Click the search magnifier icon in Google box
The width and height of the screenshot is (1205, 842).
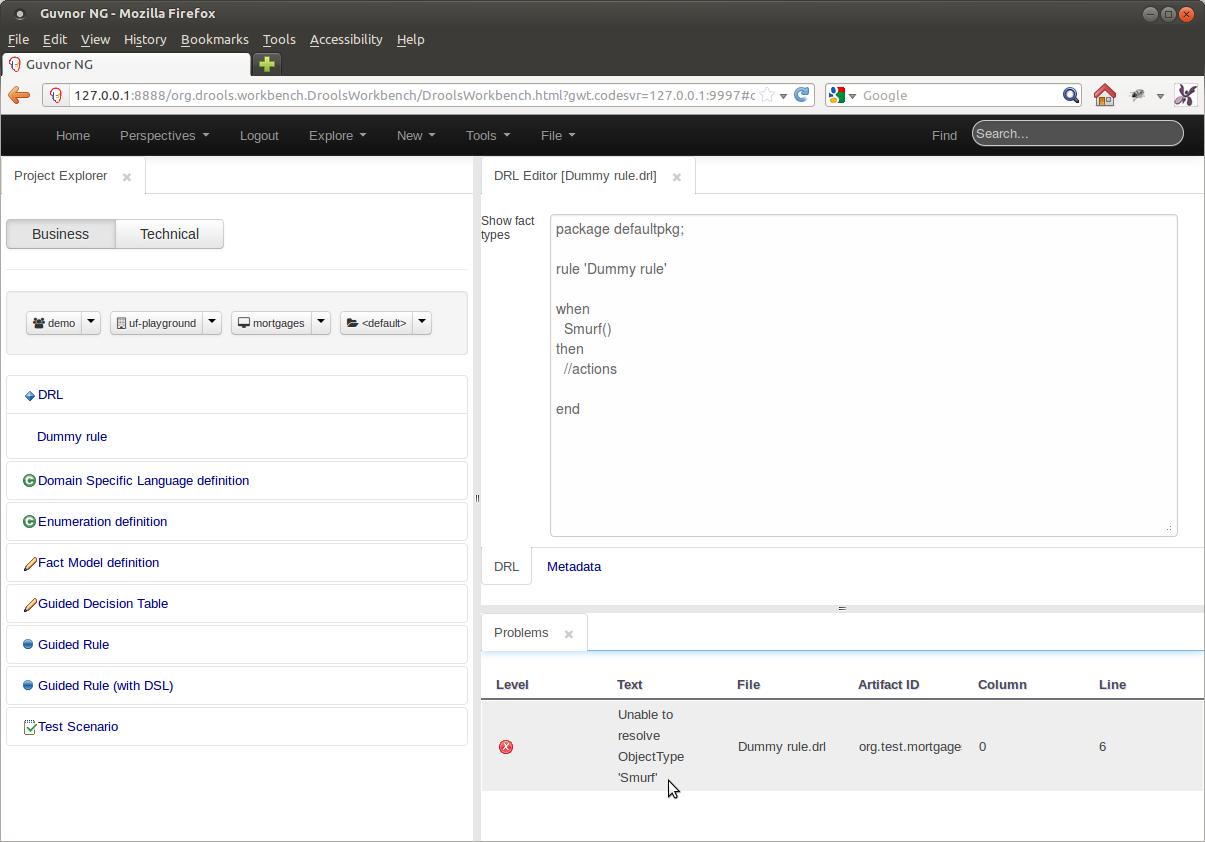coord(1070,95)
